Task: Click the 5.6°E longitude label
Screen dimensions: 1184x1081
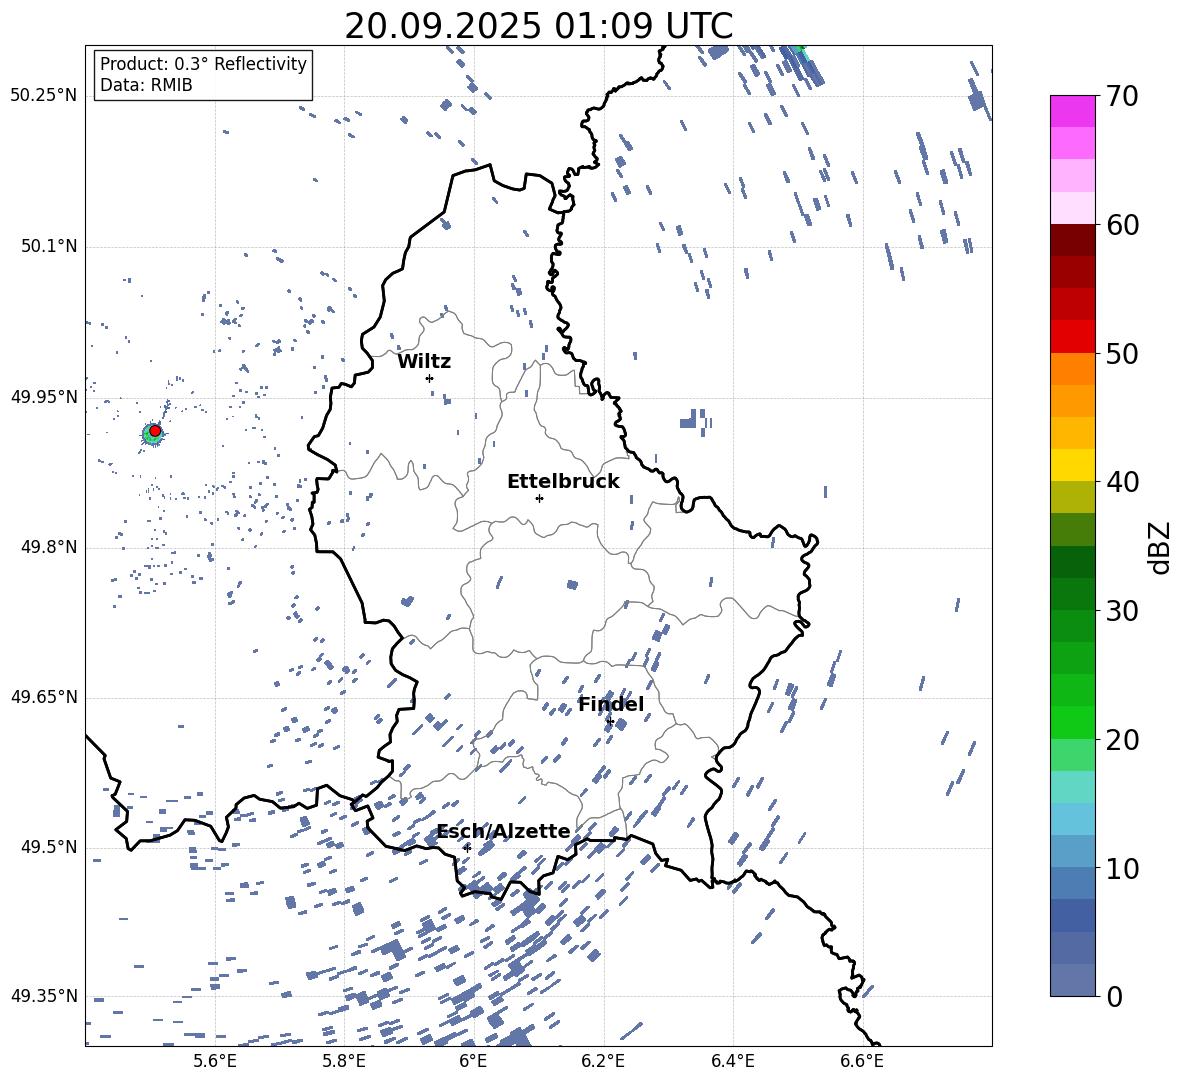Action: pyautogui.click(x=215, y=1061)
